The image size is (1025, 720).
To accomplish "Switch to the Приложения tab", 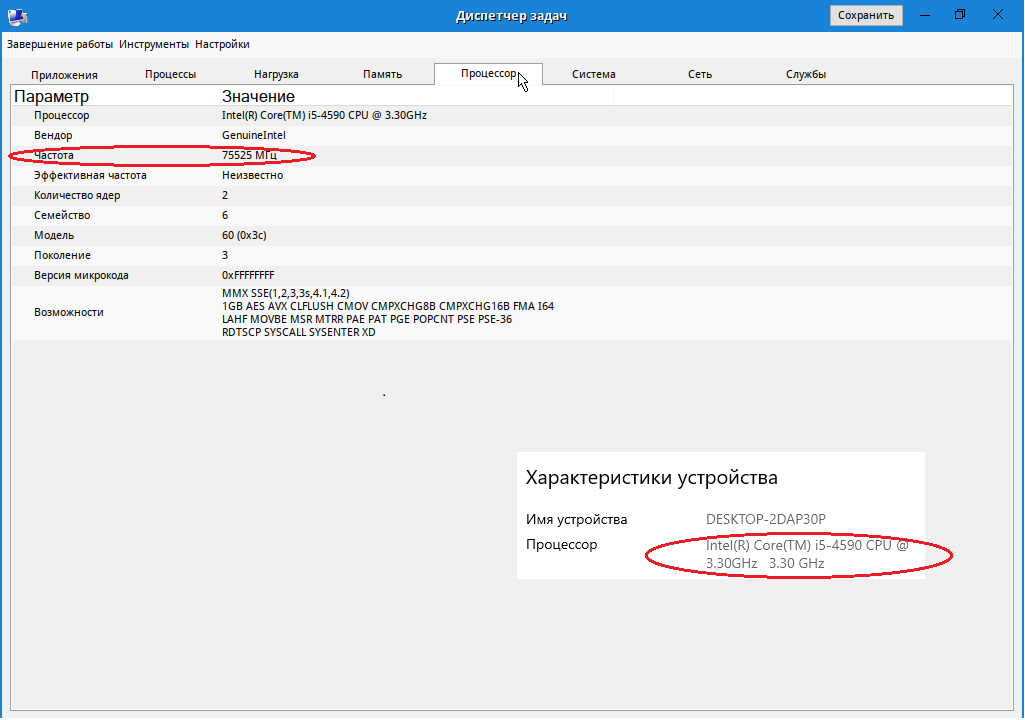I will (64, 75).
